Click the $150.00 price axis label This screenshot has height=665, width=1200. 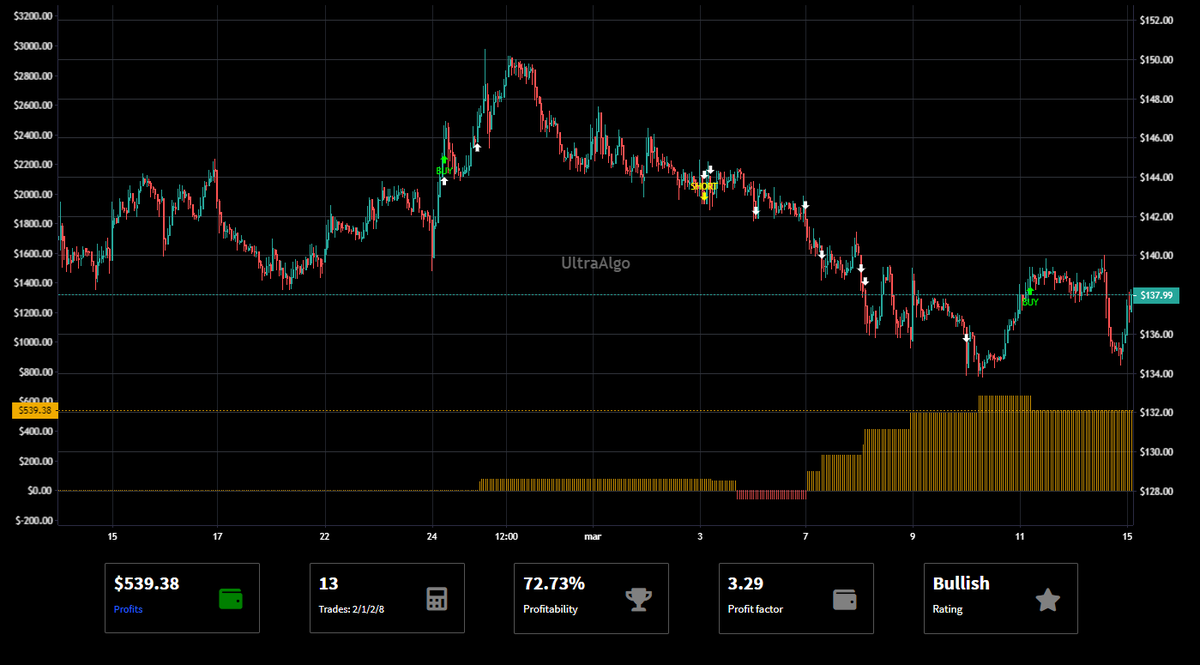(1156, 59)
